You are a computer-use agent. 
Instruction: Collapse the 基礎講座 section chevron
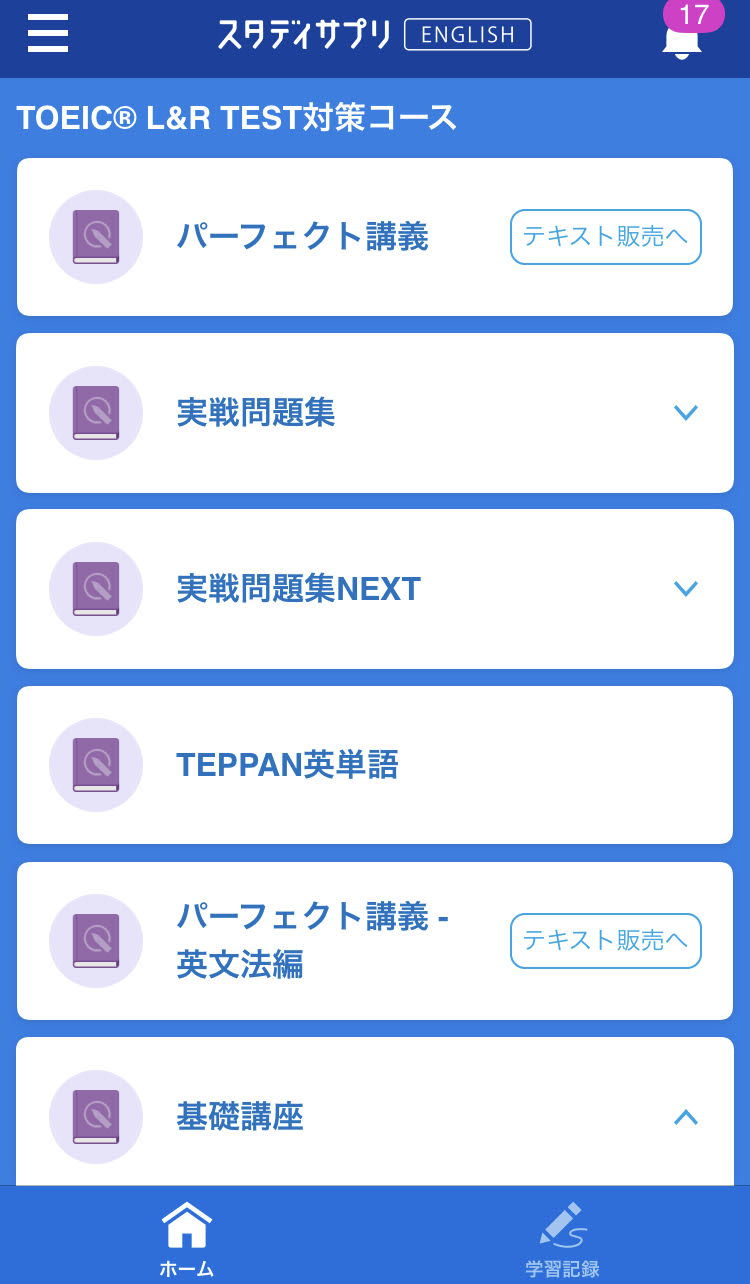coord(685,1117)
